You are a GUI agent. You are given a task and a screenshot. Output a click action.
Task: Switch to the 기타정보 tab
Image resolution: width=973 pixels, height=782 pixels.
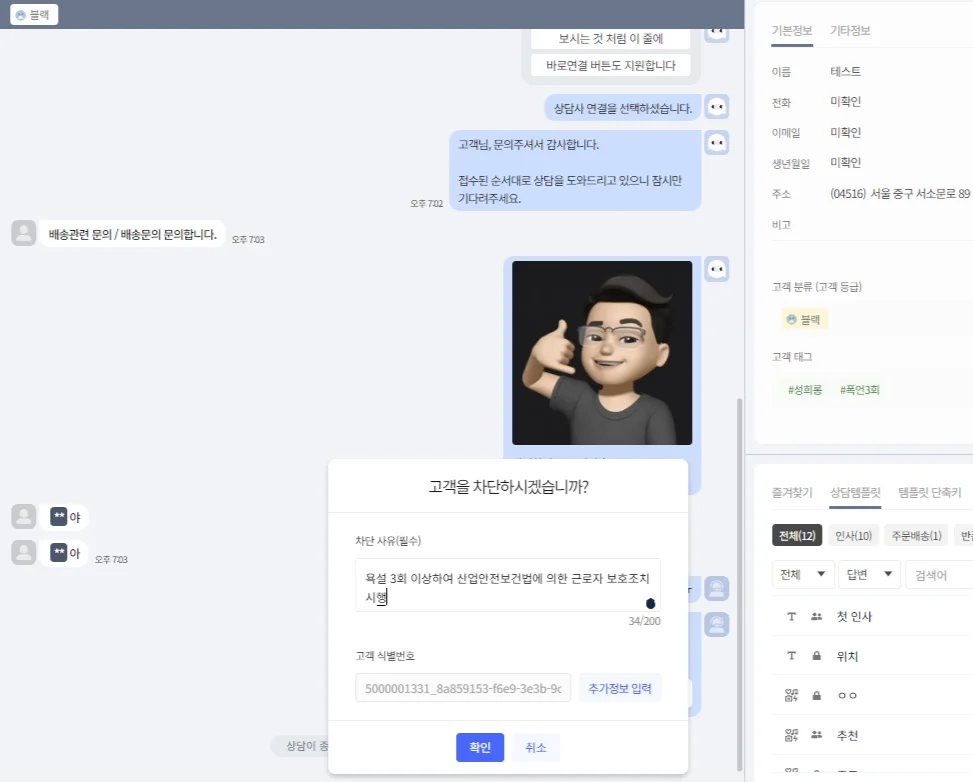pyautogui.click(x=851, y=31)
